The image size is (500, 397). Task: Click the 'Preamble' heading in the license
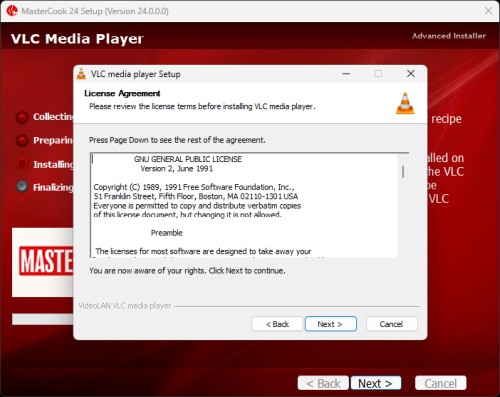167,233
